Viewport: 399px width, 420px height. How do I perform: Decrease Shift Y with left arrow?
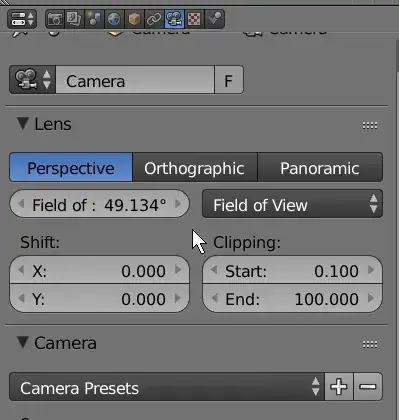[x=21, y=298]
